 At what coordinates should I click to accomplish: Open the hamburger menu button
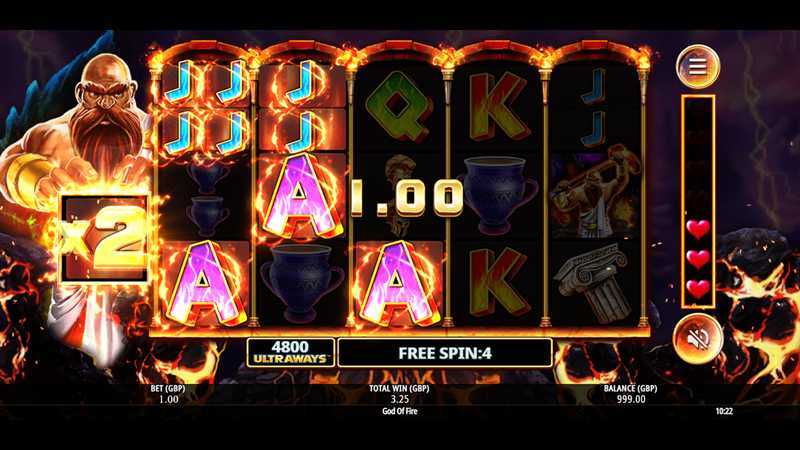[x=697, y=66]
